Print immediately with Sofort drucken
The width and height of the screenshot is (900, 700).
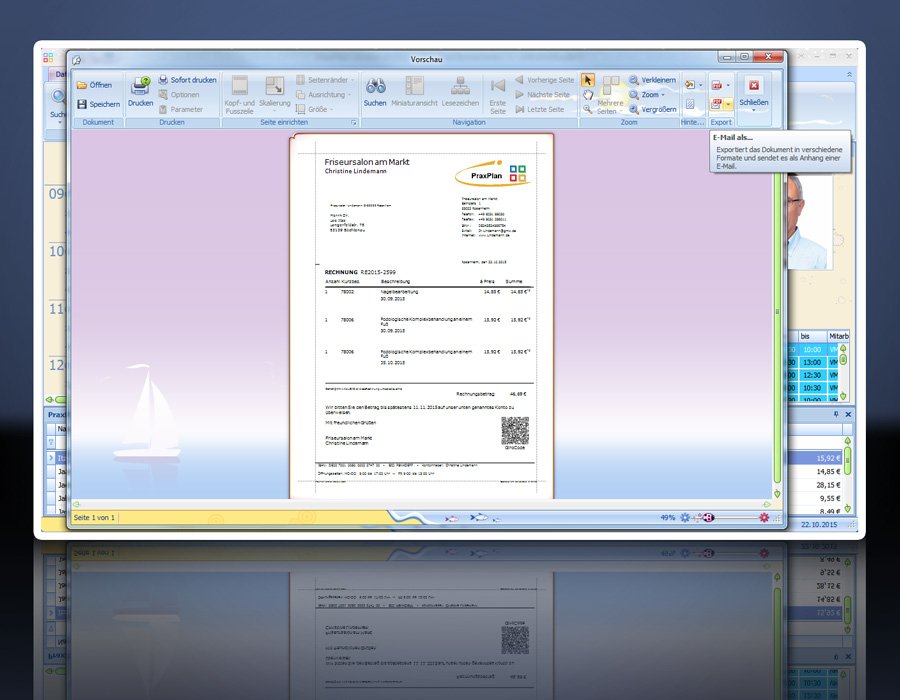[187, 80]
